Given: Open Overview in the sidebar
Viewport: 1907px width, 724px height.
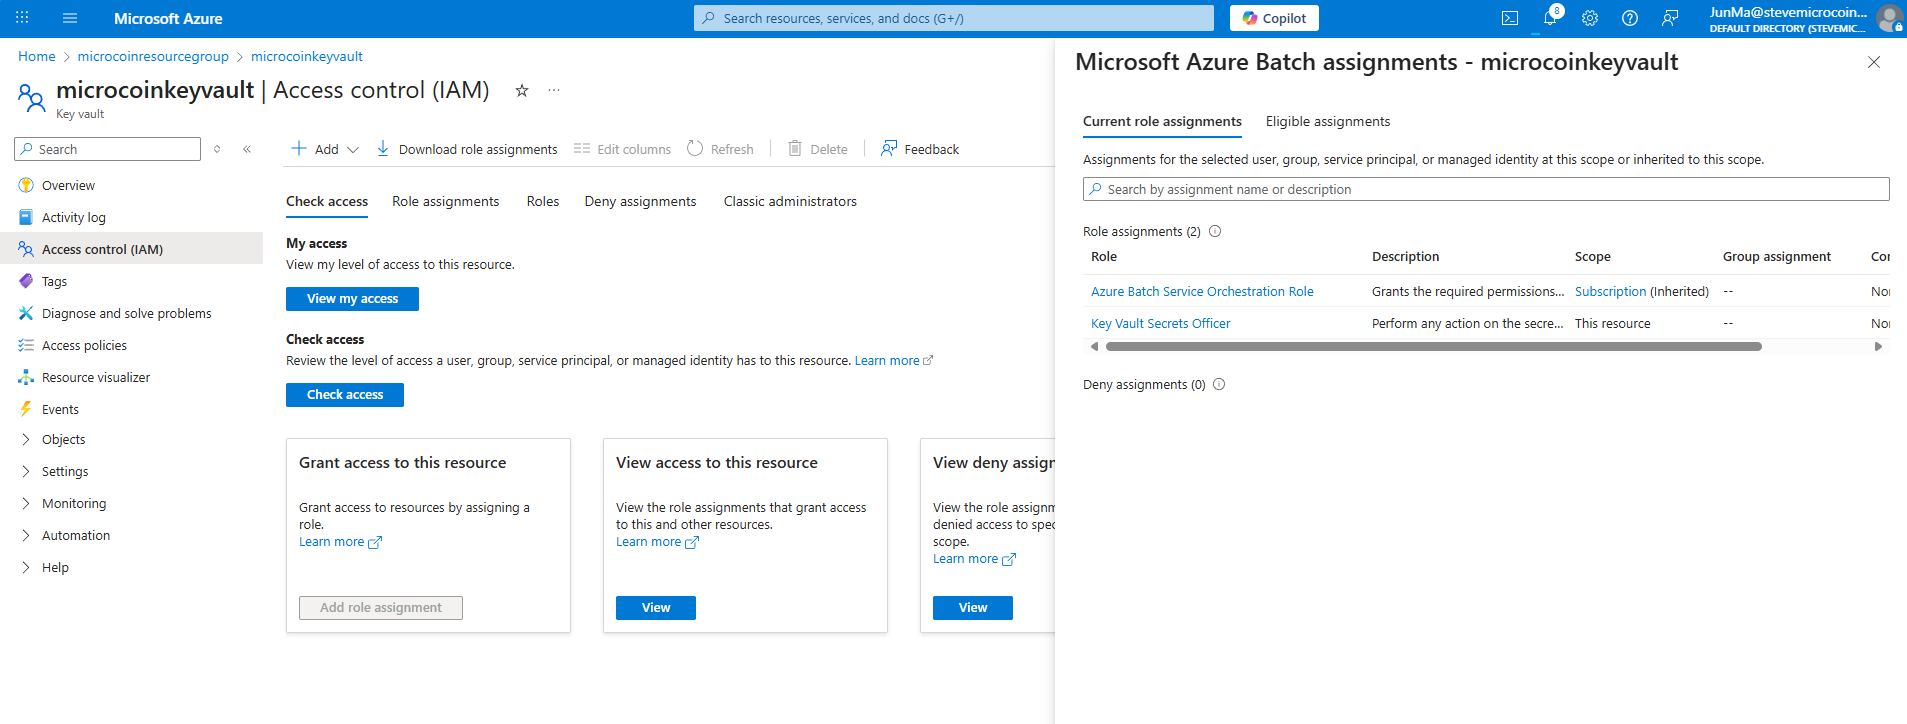Looking at the screenshot, I should click(68, 185).
